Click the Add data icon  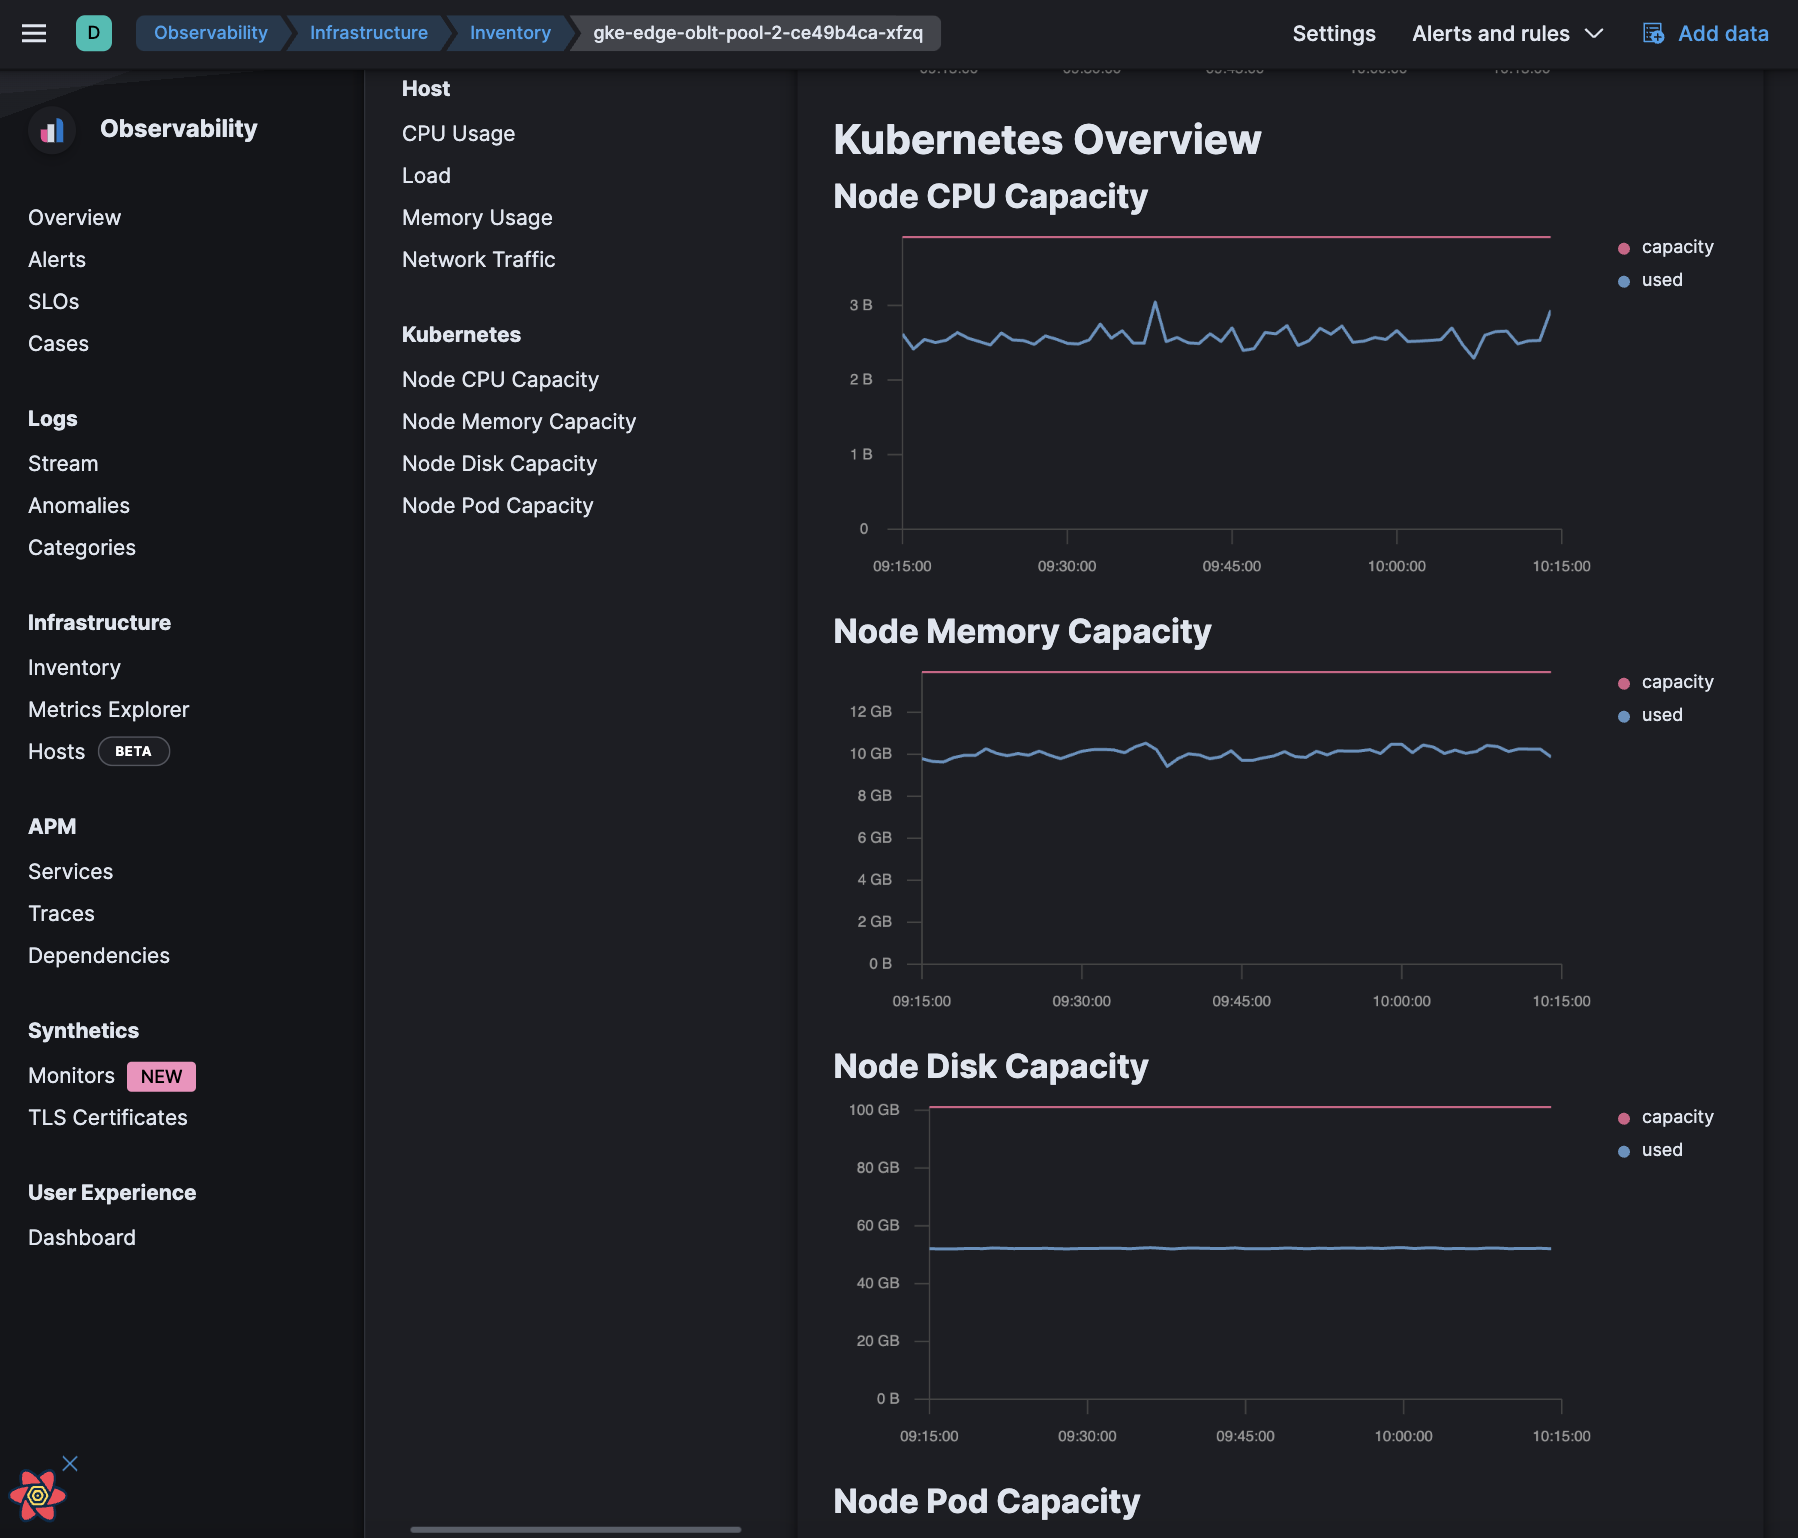1653,33
